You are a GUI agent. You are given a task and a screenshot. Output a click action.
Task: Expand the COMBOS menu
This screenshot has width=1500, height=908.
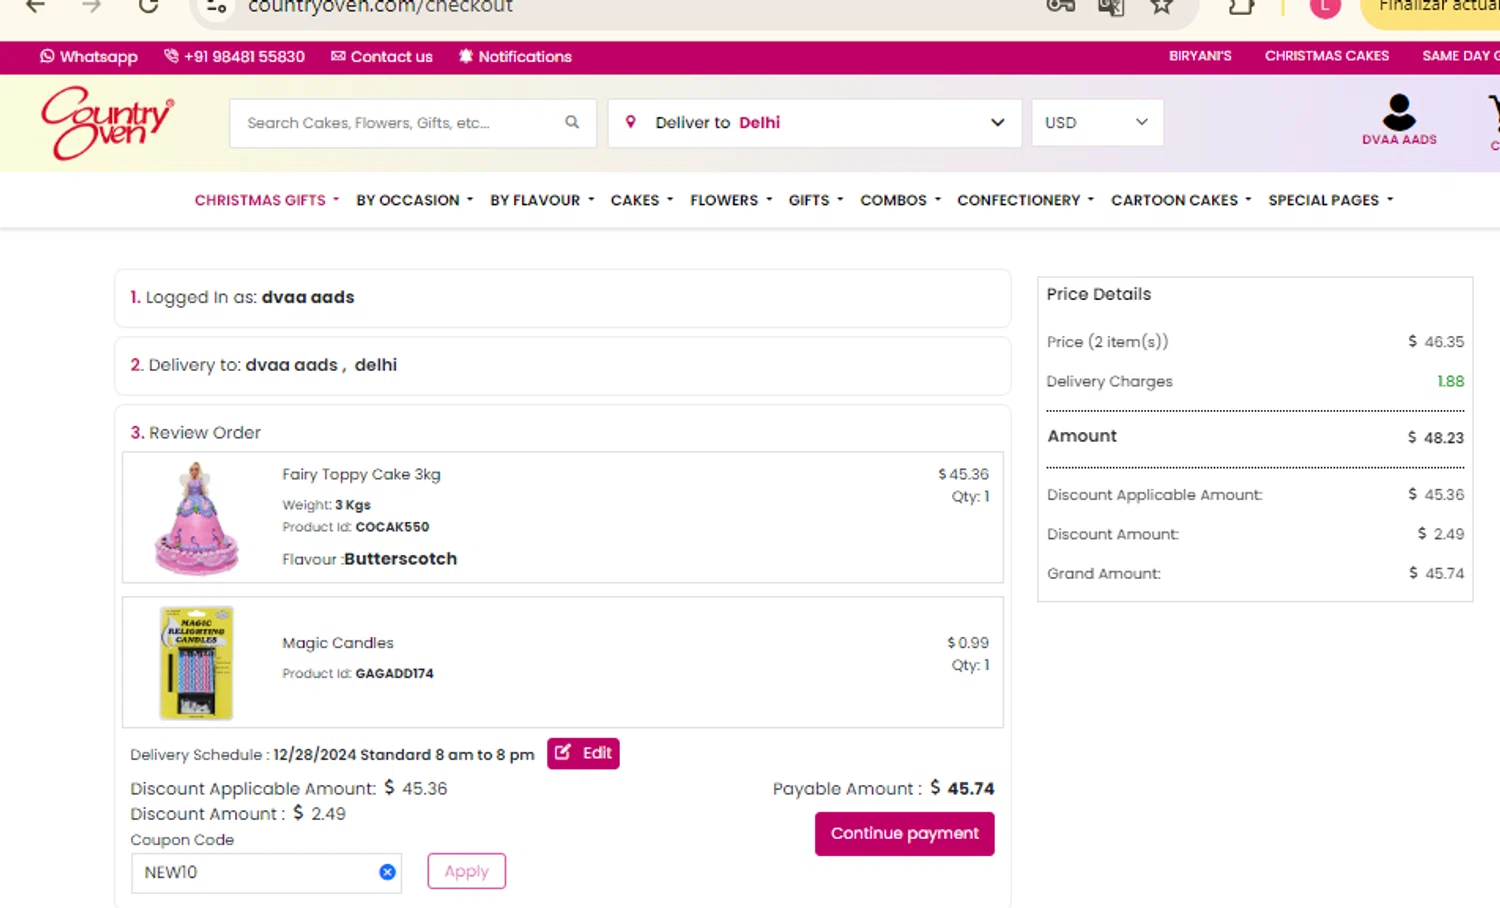point(900,200)
